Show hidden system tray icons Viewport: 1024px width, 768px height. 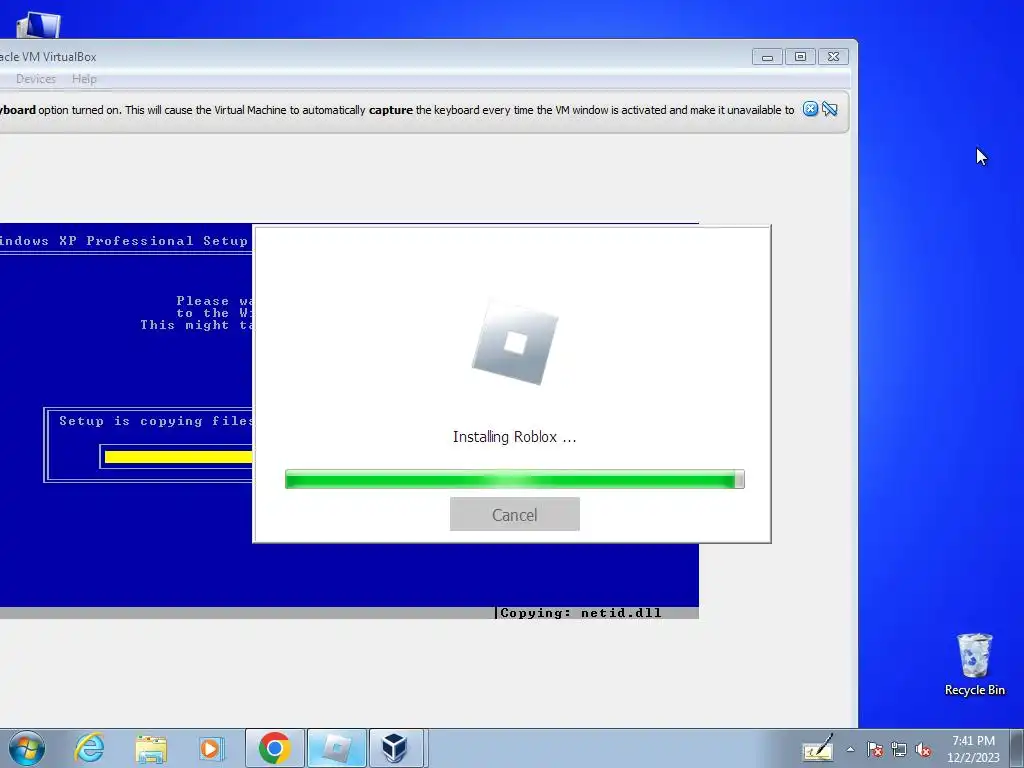[x=850, y=749]
